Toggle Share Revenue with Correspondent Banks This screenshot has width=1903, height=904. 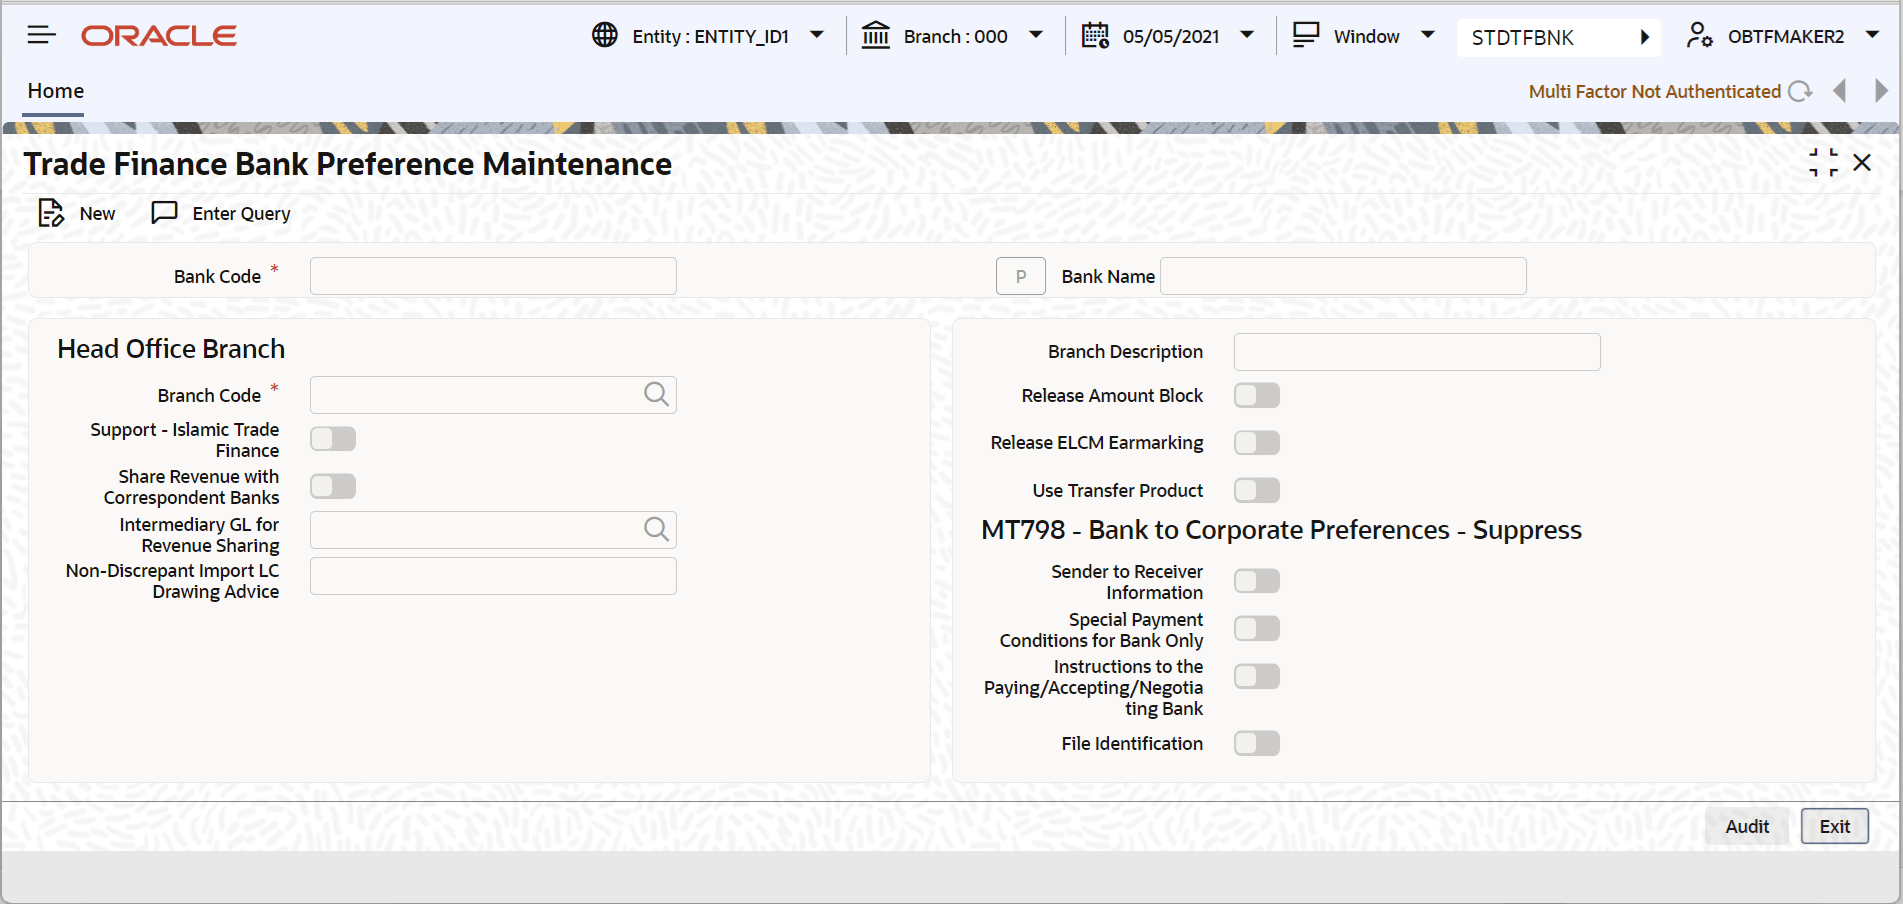click(333, 486)
